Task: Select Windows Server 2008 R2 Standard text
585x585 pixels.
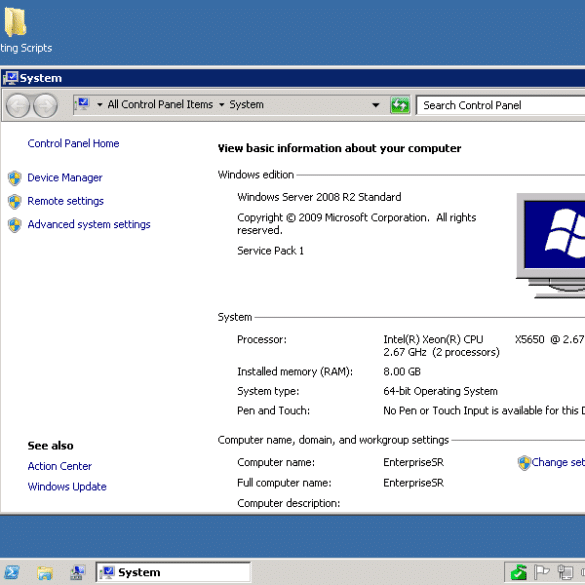Action: pyautogui.click(x=319, y=197)
